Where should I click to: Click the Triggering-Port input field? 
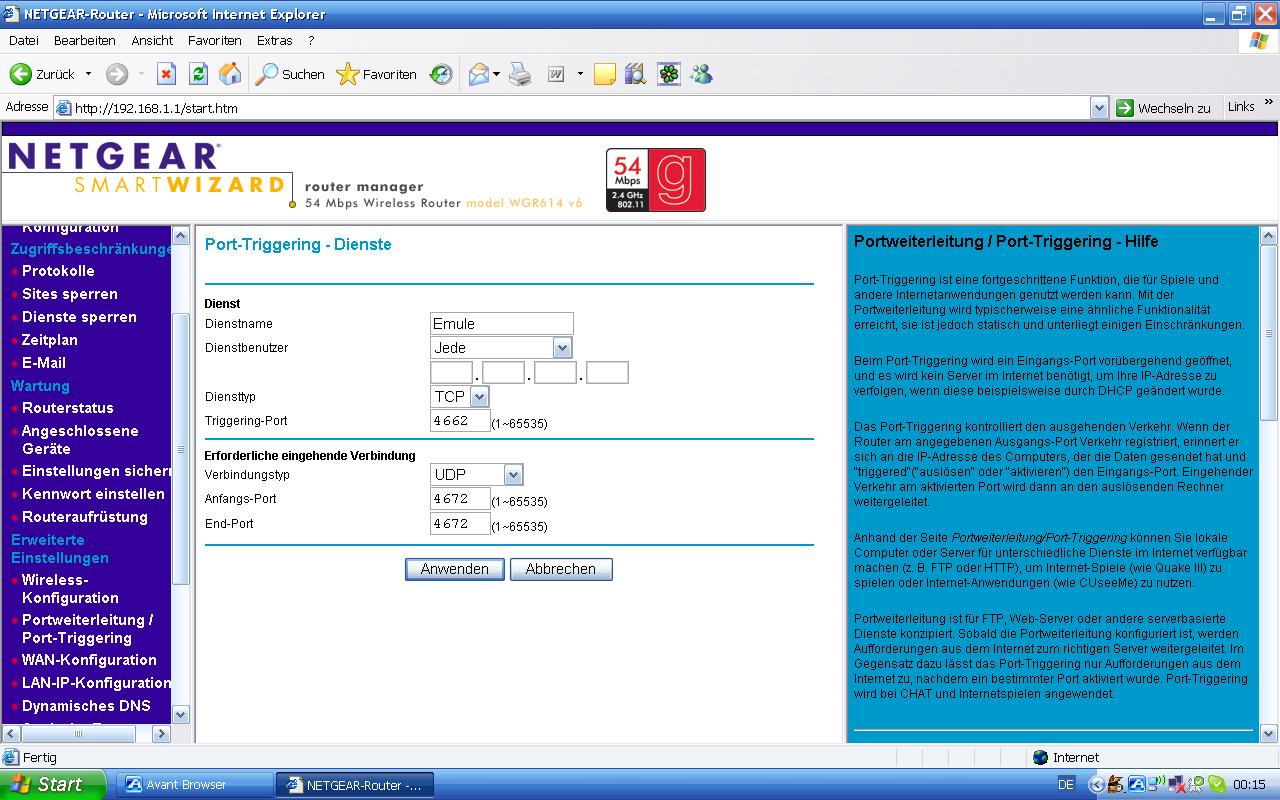460,421
